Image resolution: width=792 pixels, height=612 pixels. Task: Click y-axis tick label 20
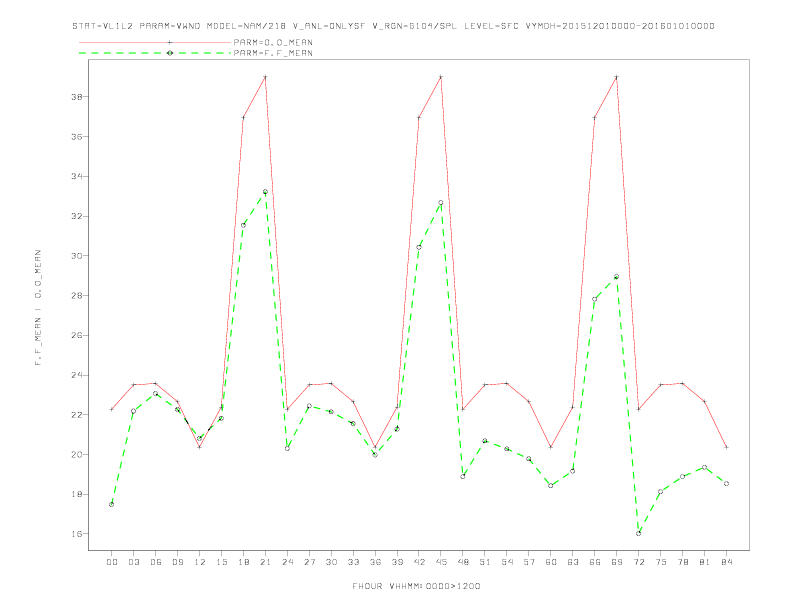77,454
